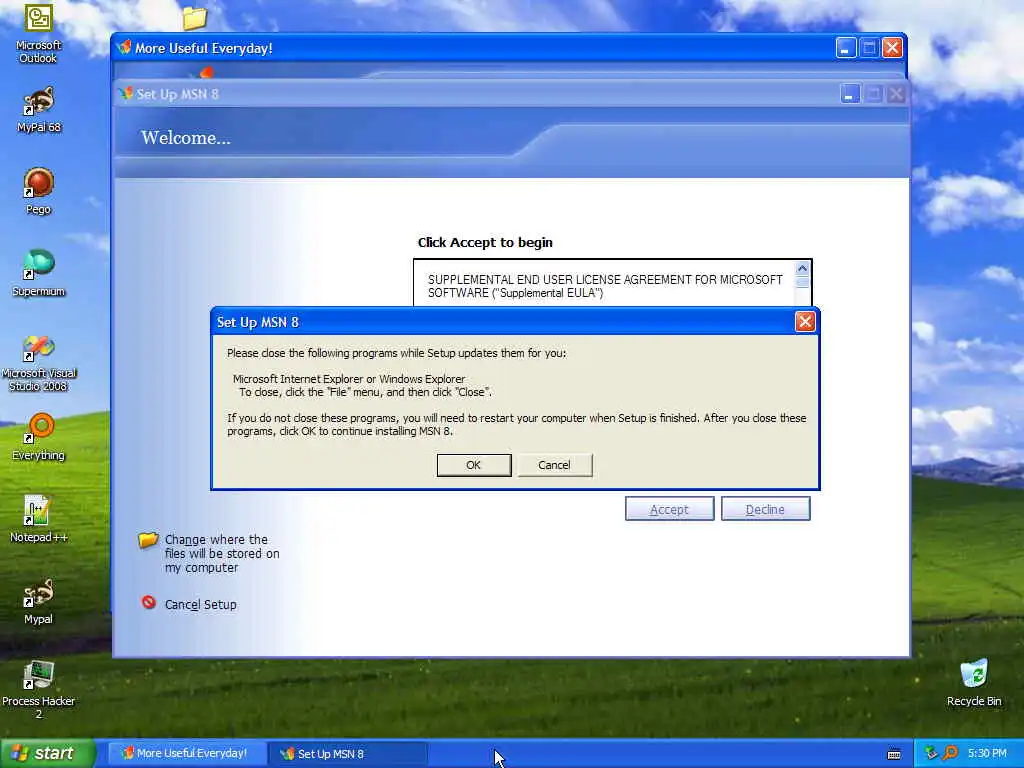The width and height of the screenshot is (1024, 768).
Task: Click license agreement scrollbar up arrow
Action: pyautogui.click(x=802, y=268)
